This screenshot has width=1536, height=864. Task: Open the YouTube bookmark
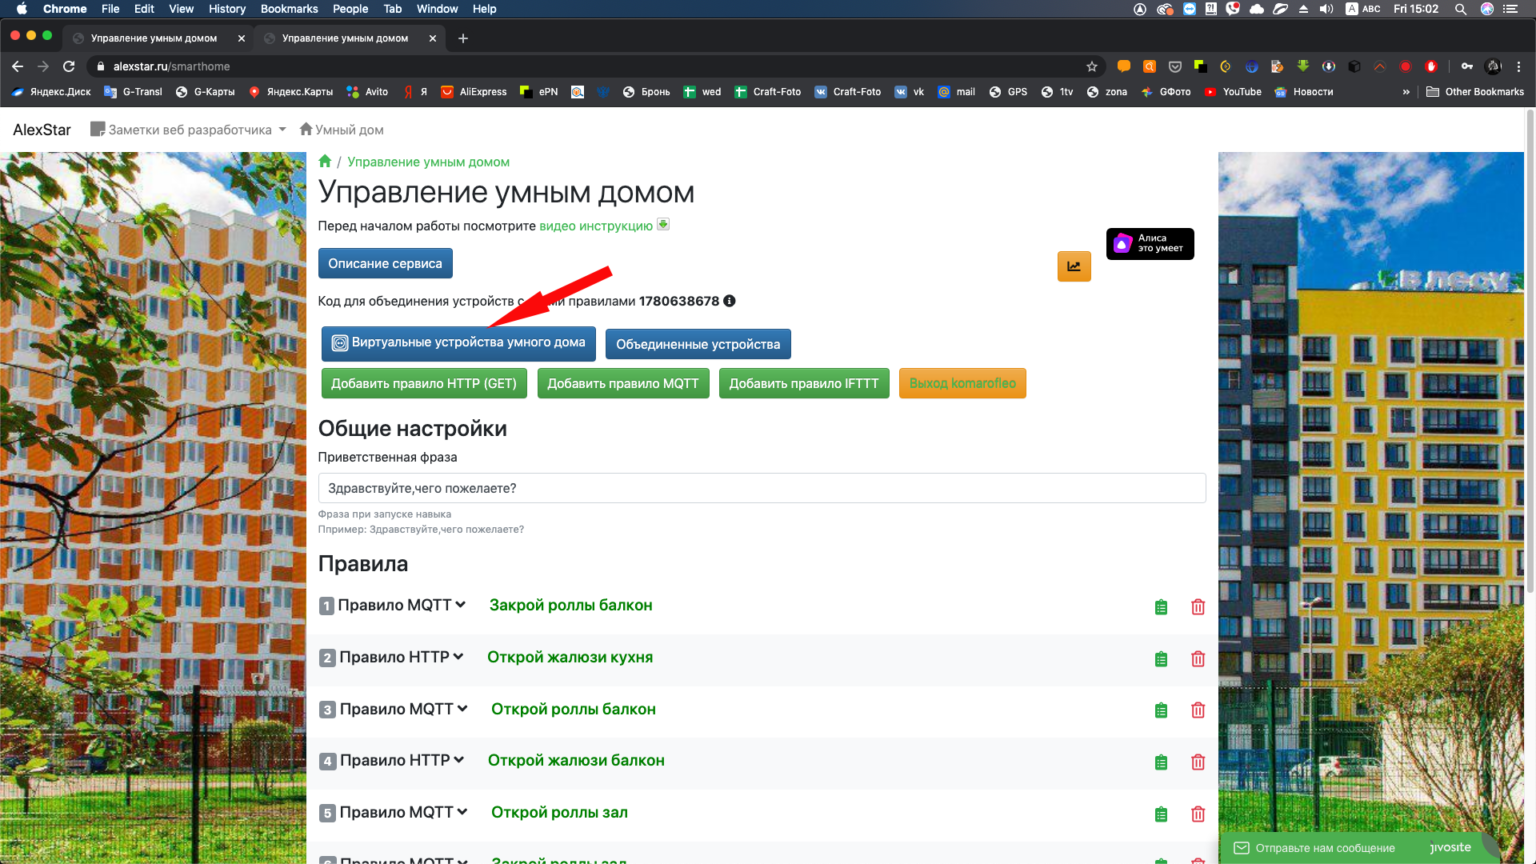(1233, 92)
